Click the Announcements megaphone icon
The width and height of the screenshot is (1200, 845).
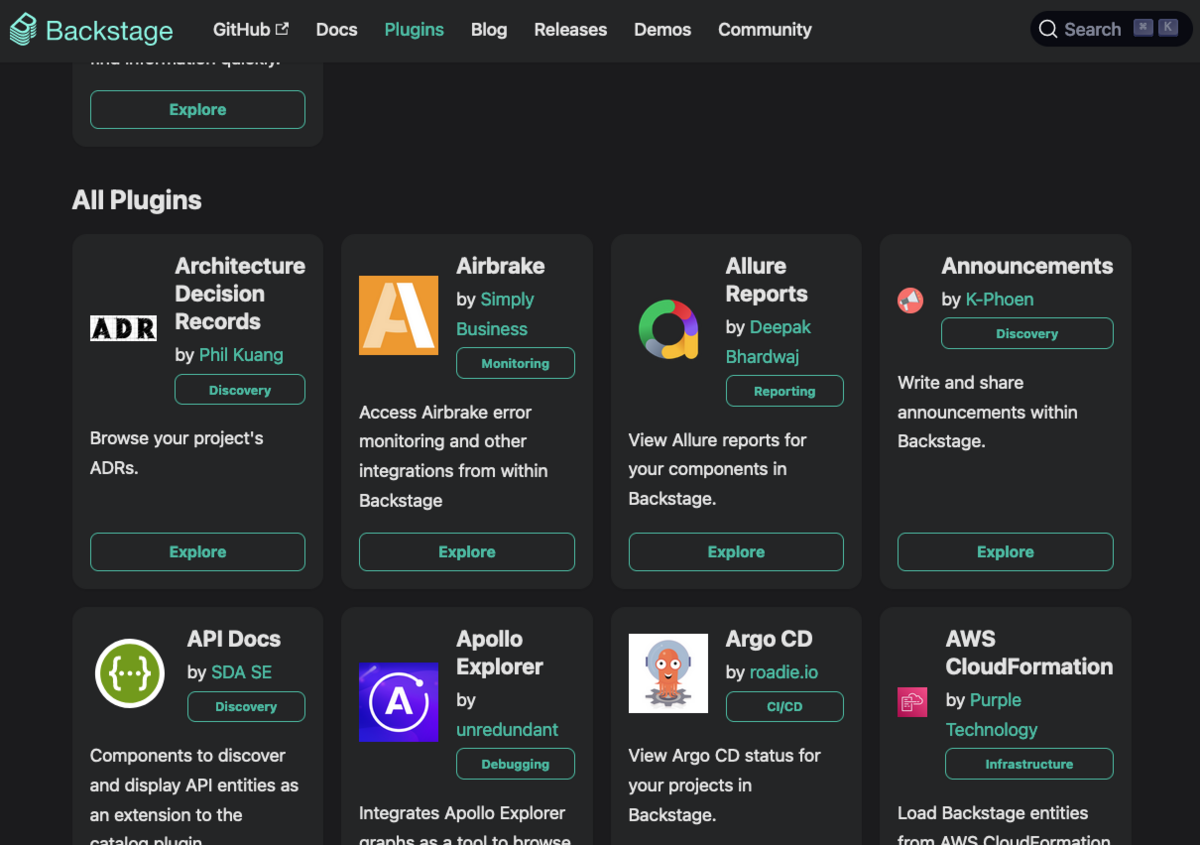tap(910, 300)
